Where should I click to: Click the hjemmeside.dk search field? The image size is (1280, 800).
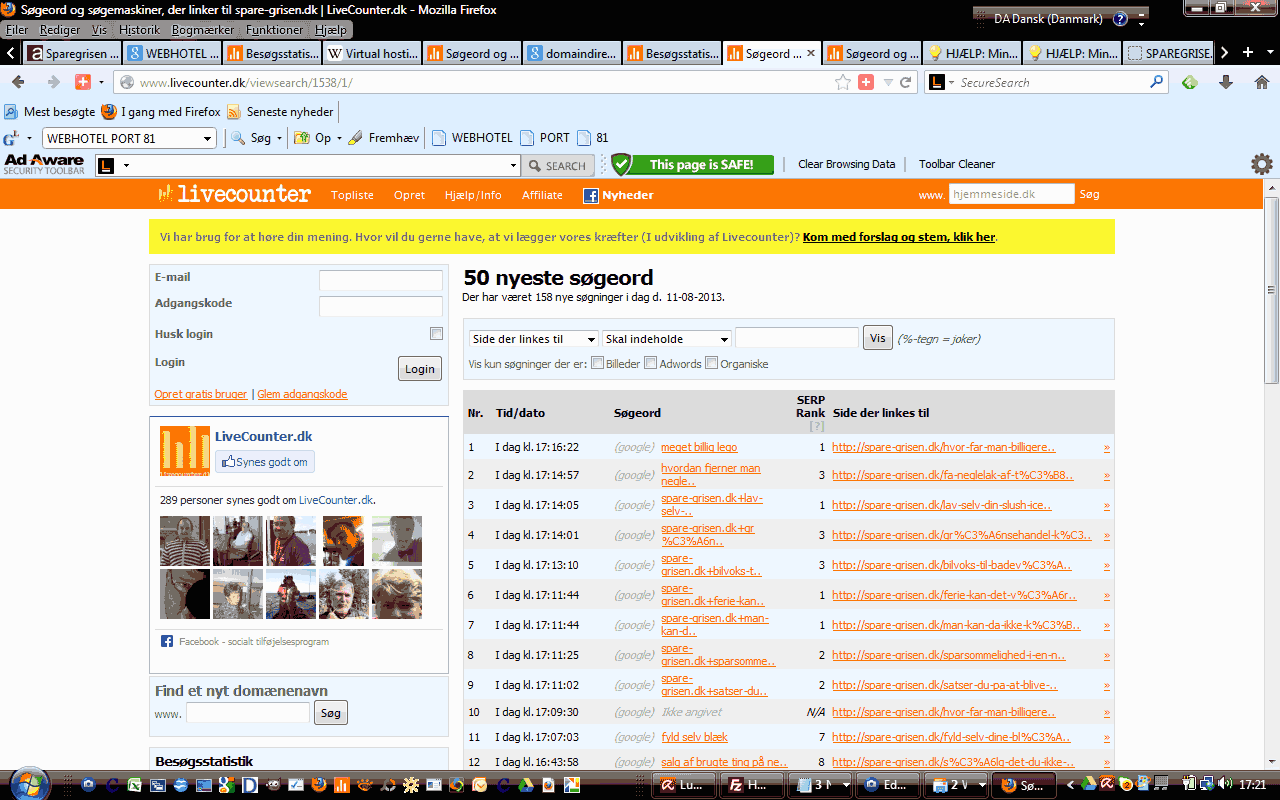pos(1011,194)
